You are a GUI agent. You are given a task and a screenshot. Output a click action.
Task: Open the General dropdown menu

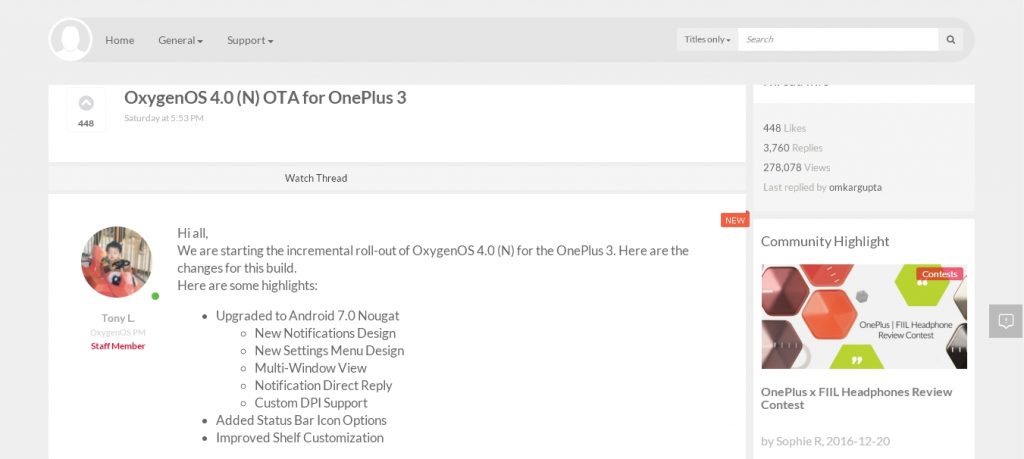pos(180,40)
